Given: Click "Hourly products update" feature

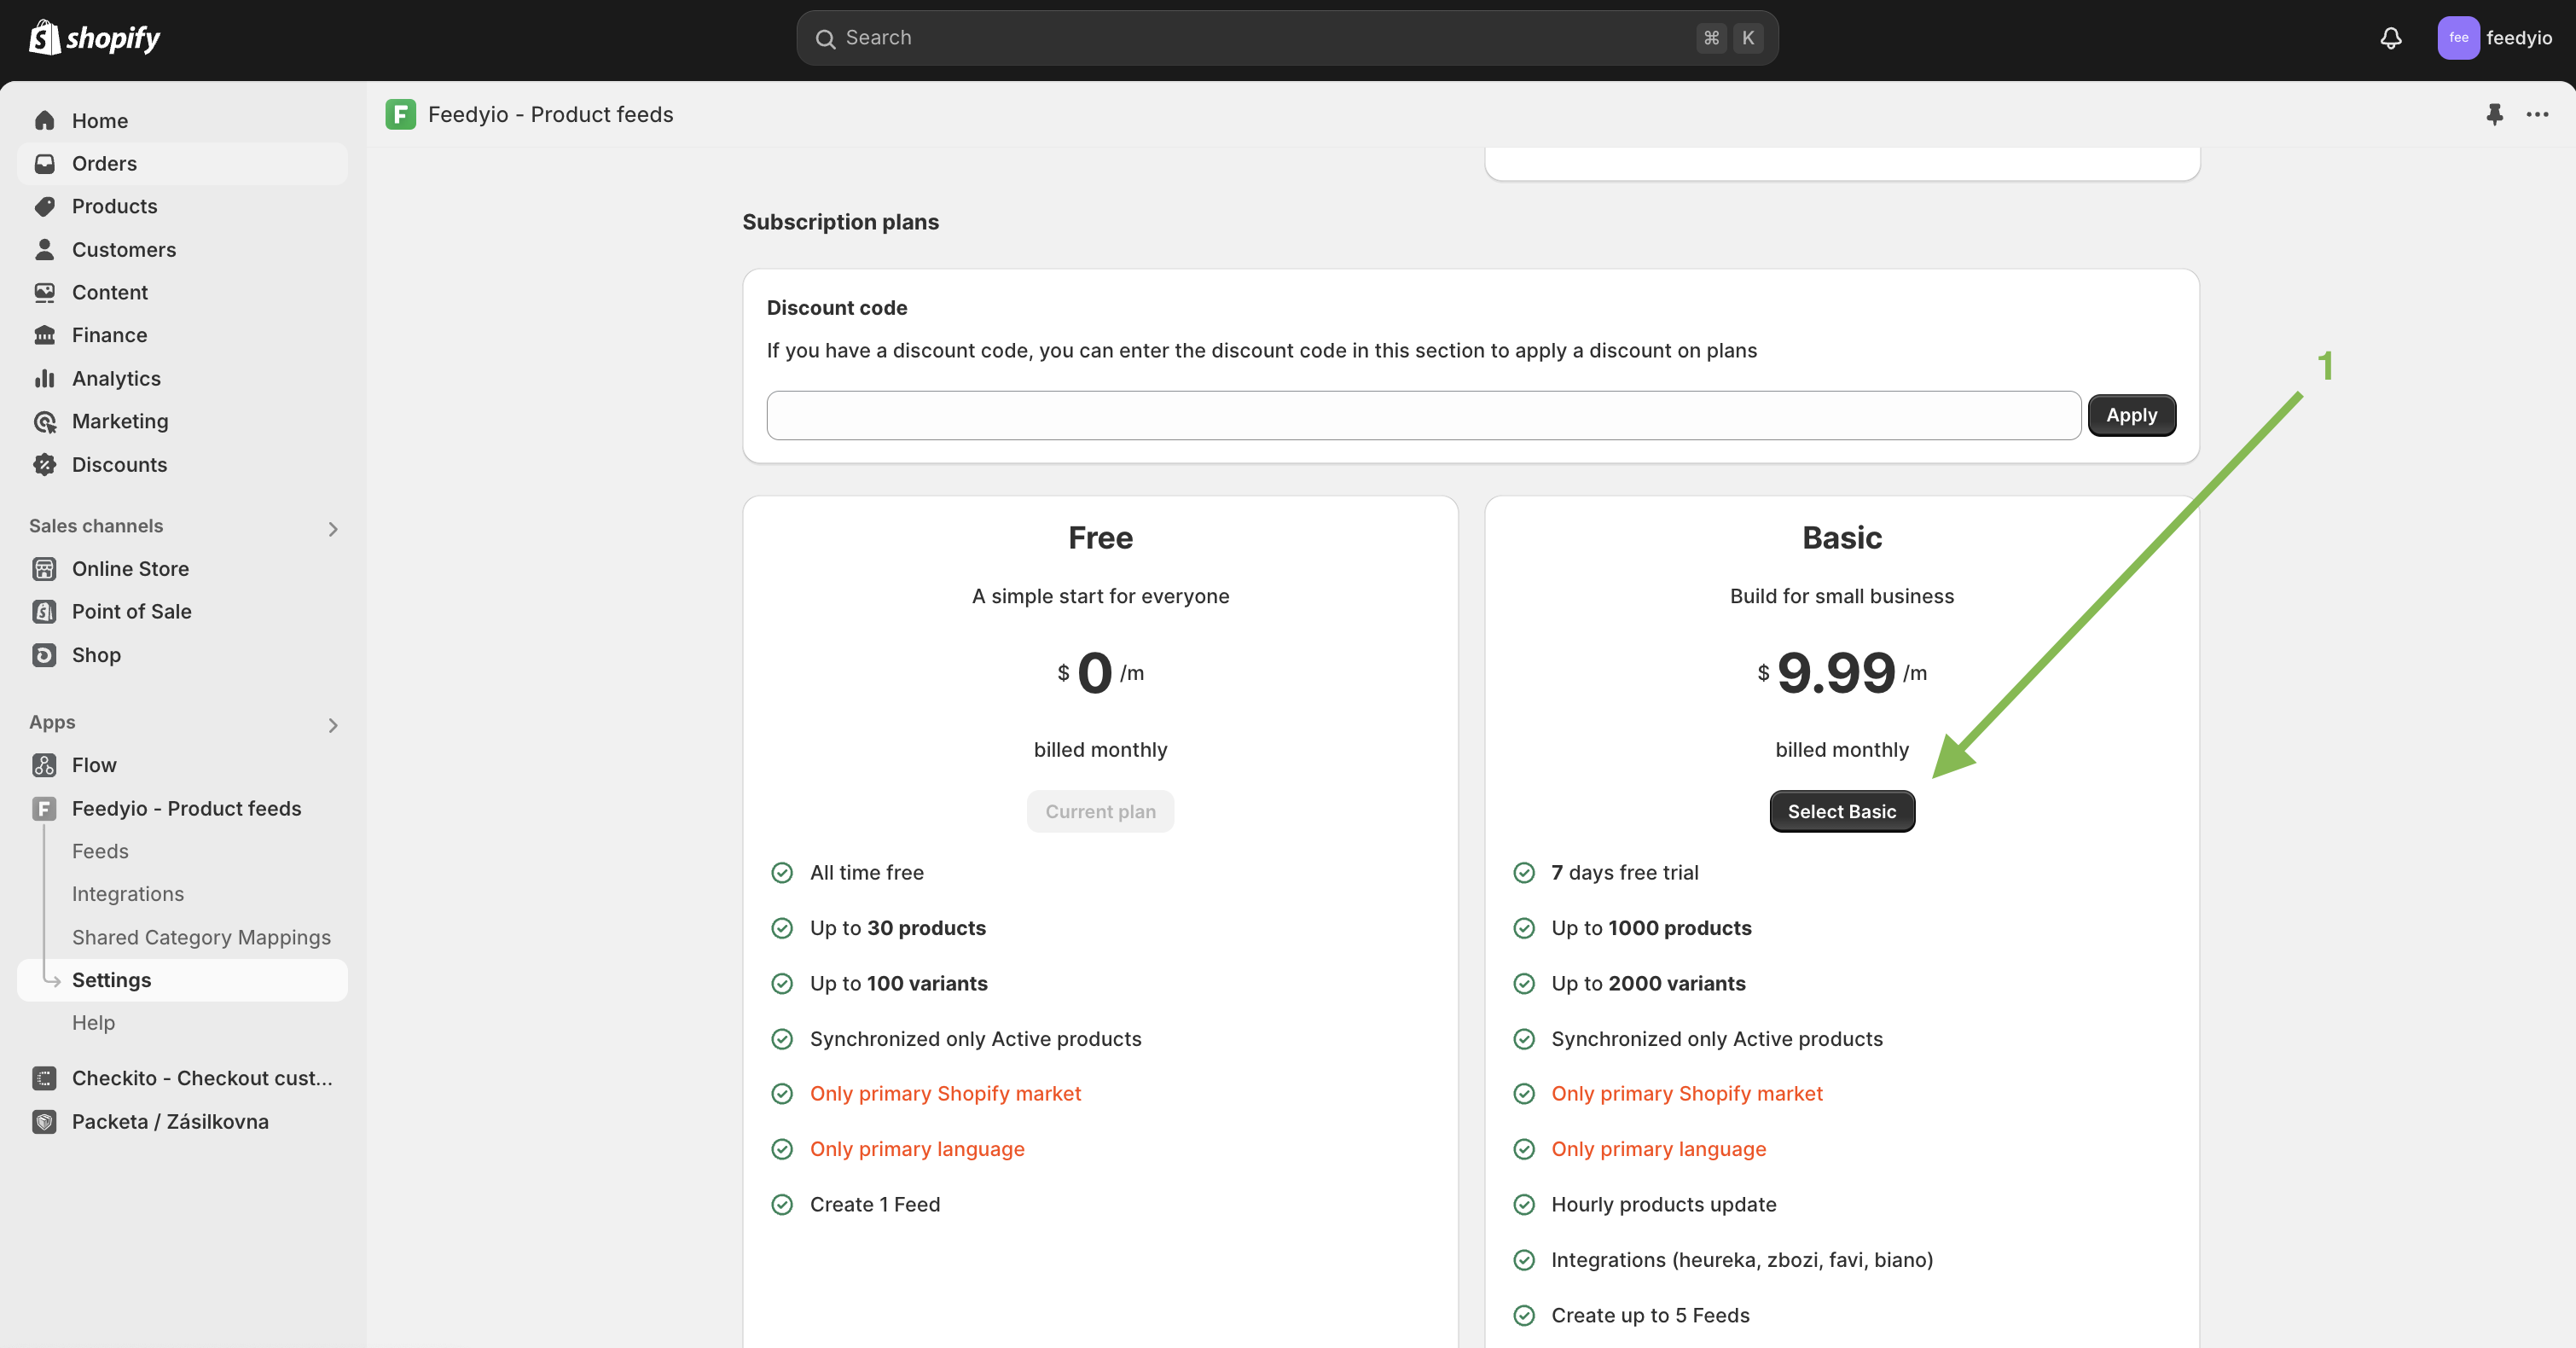Looking at the screenshot, I should click(x=1663, y=1204).
